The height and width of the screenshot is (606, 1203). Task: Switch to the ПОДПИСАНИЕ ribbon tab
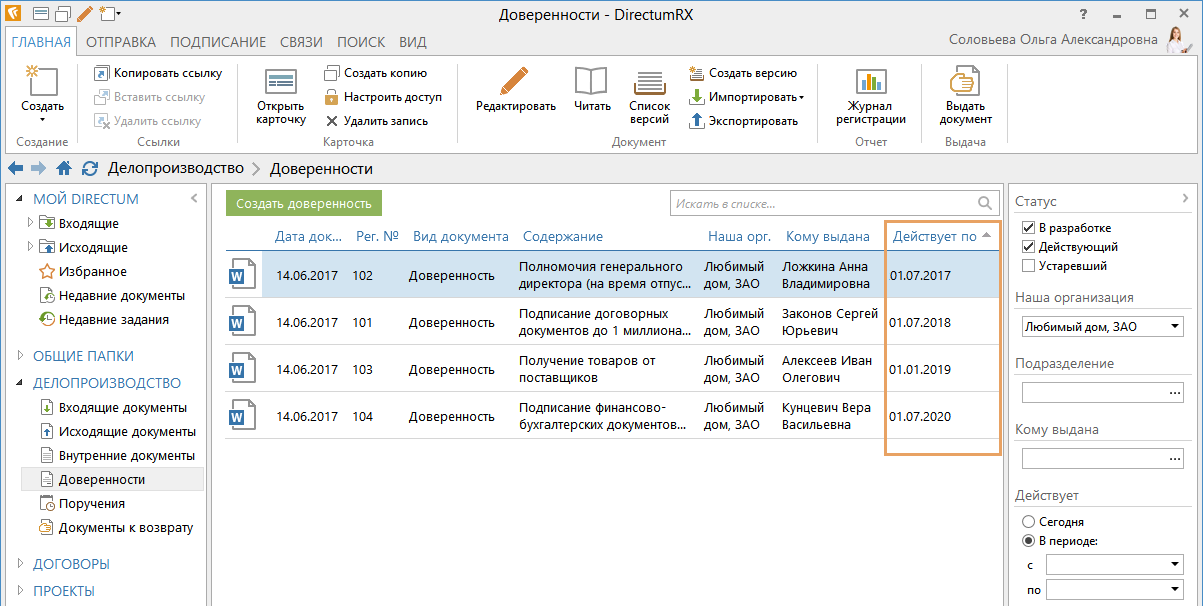coord(217,42)
